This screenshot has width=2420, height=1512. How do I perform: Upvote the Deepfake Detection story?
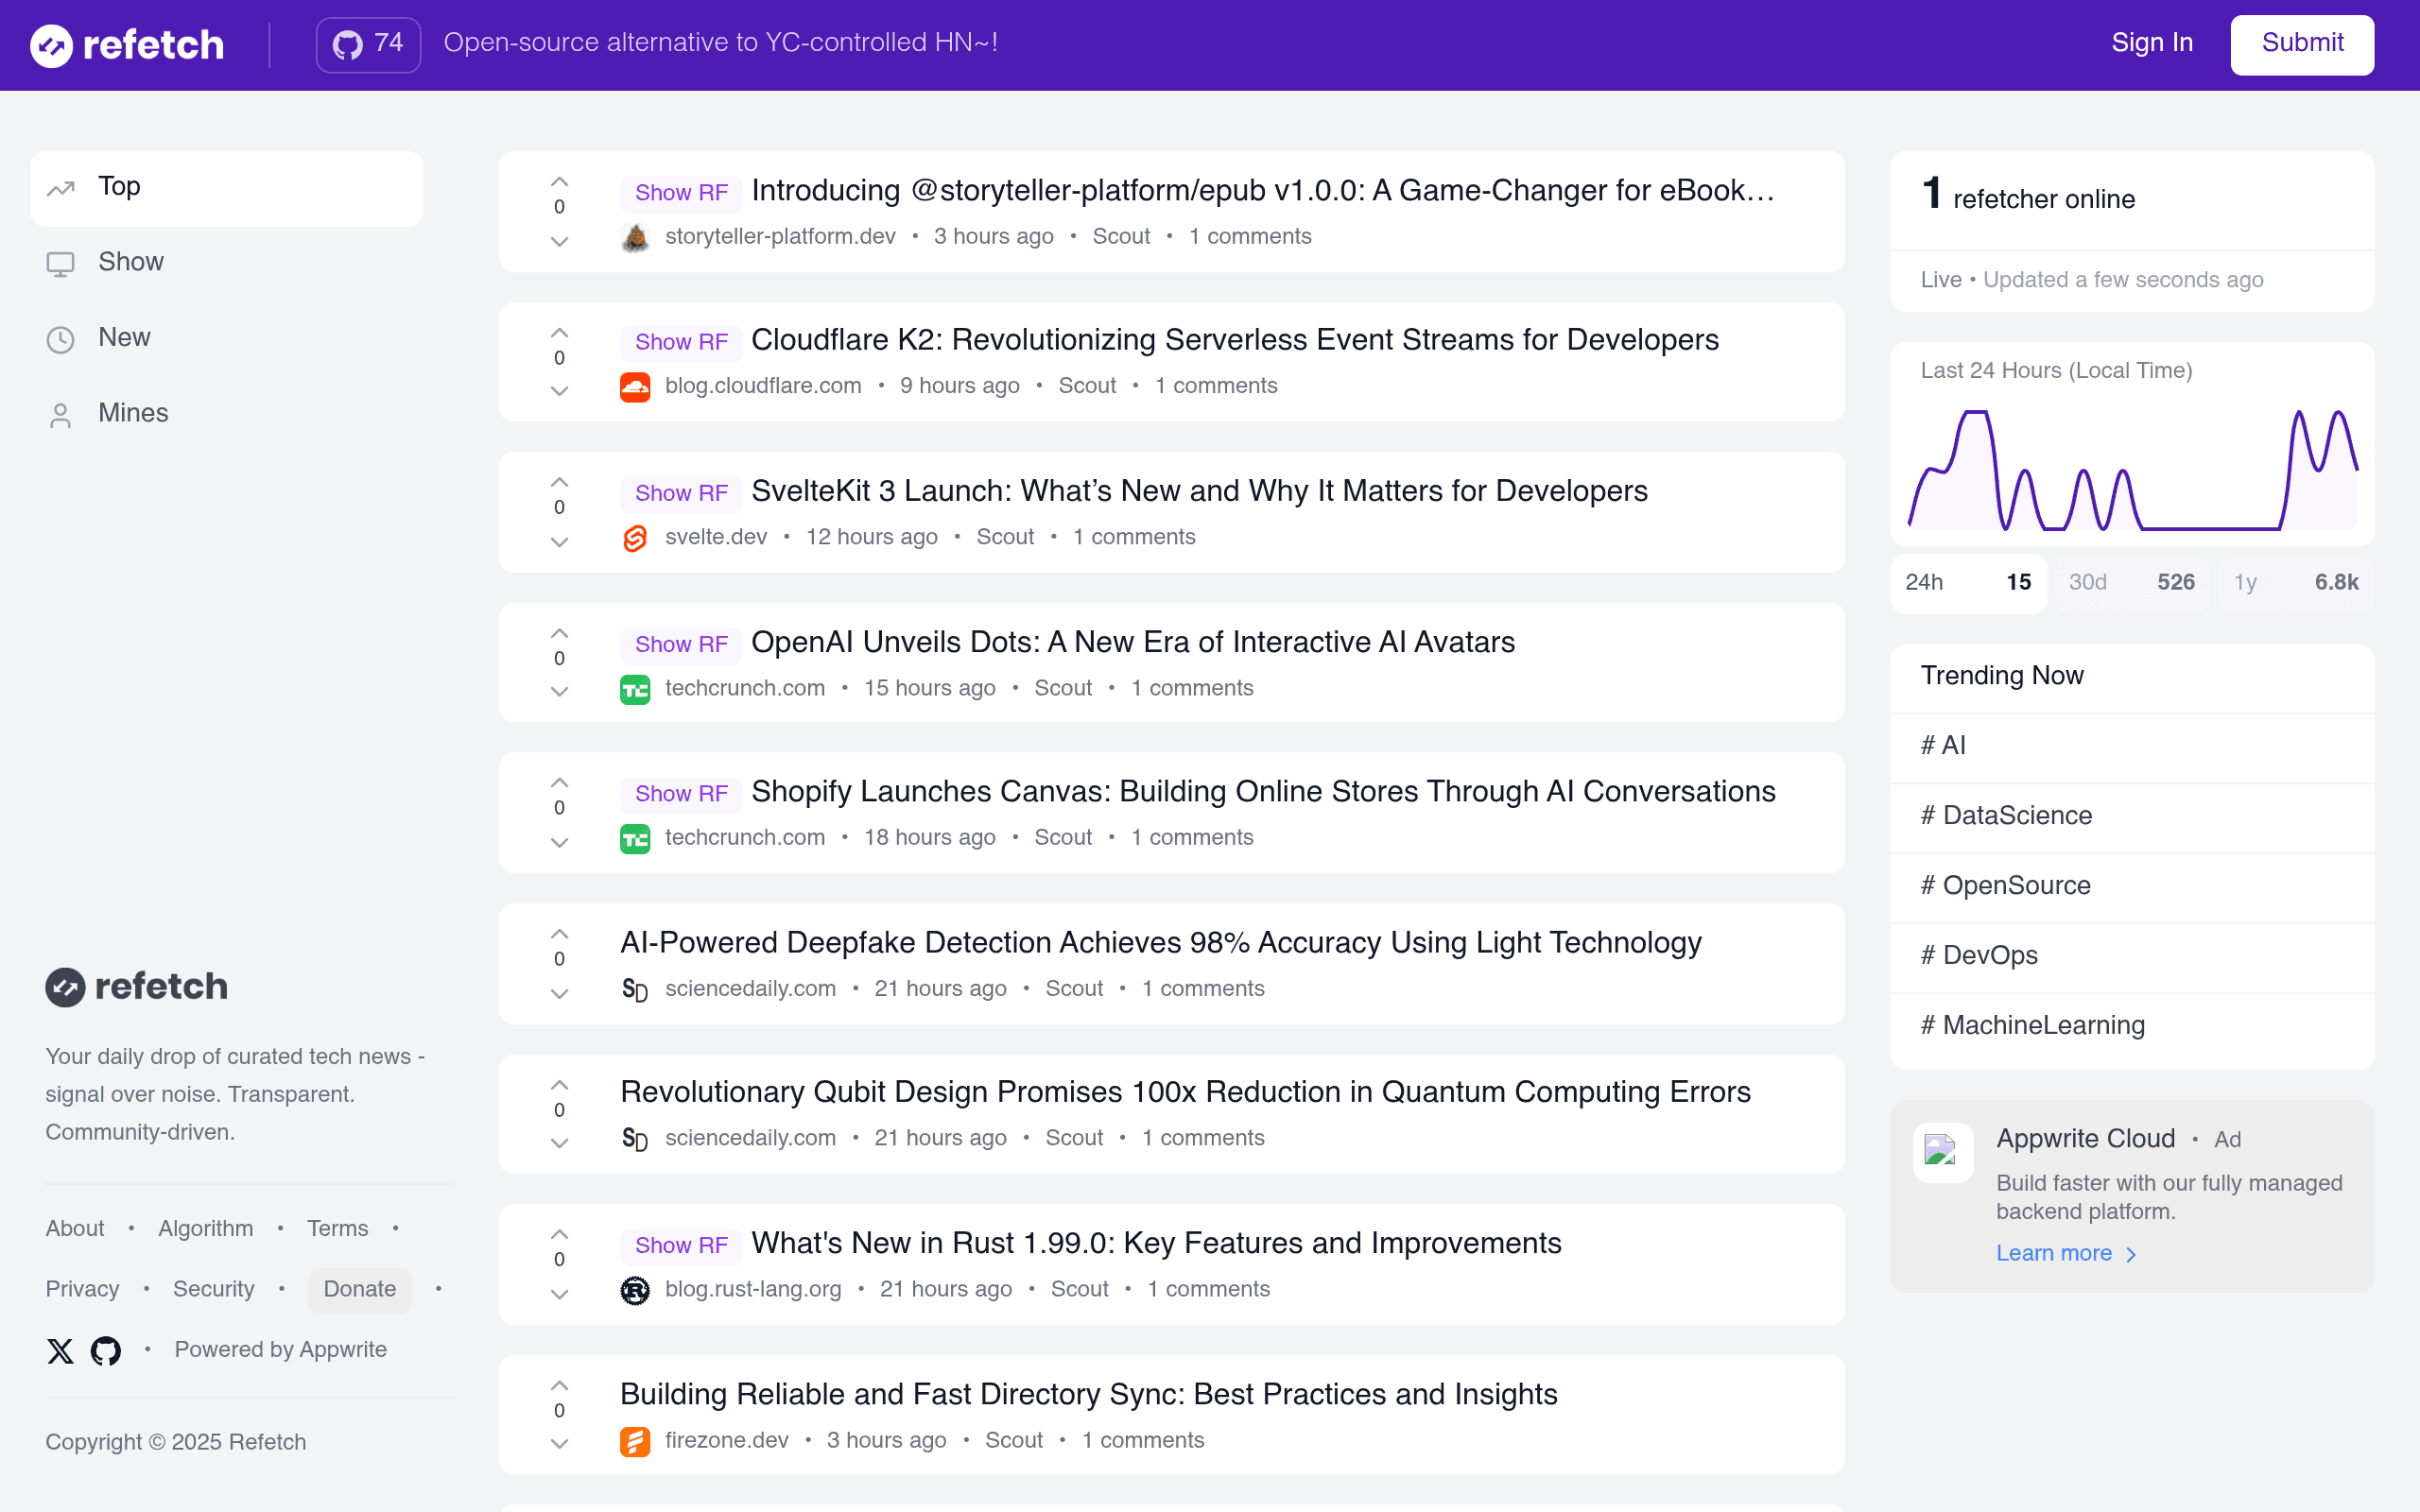(559, 934)
